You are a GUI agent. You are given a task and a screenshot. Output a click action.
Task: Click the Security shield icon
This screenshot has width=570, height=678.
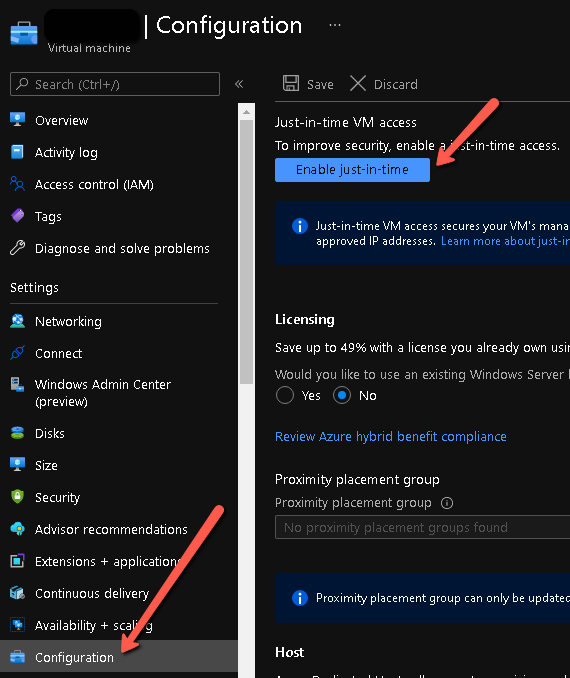click(17, 496)
